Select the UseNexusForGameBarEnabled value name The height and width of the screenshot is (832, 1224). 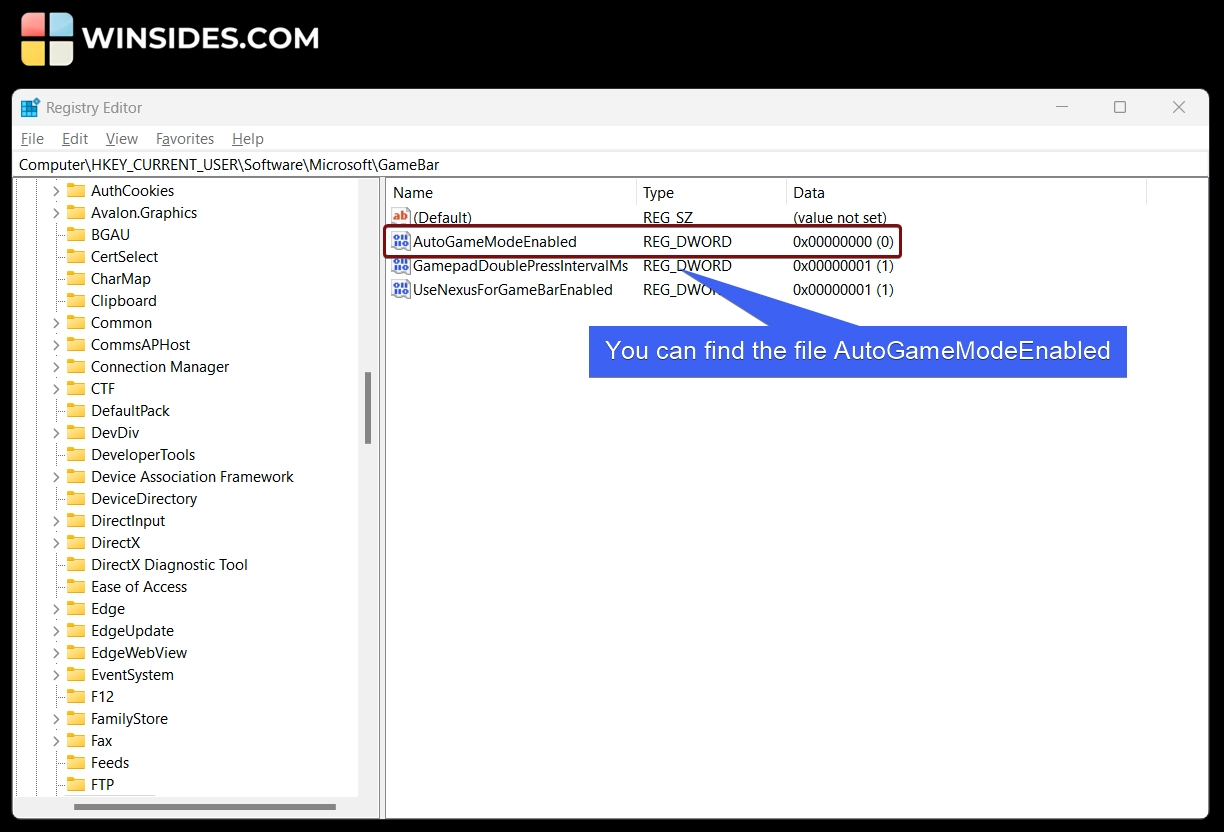[513, 290]
